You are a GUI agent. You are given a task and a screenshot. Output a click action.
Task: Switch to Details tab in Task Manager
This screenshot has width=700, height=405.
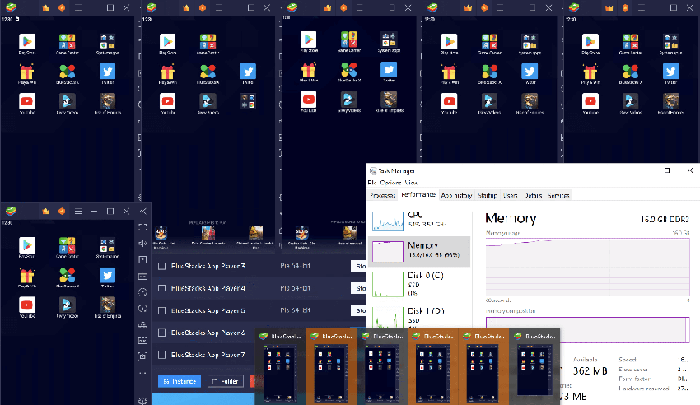[533, 196]
